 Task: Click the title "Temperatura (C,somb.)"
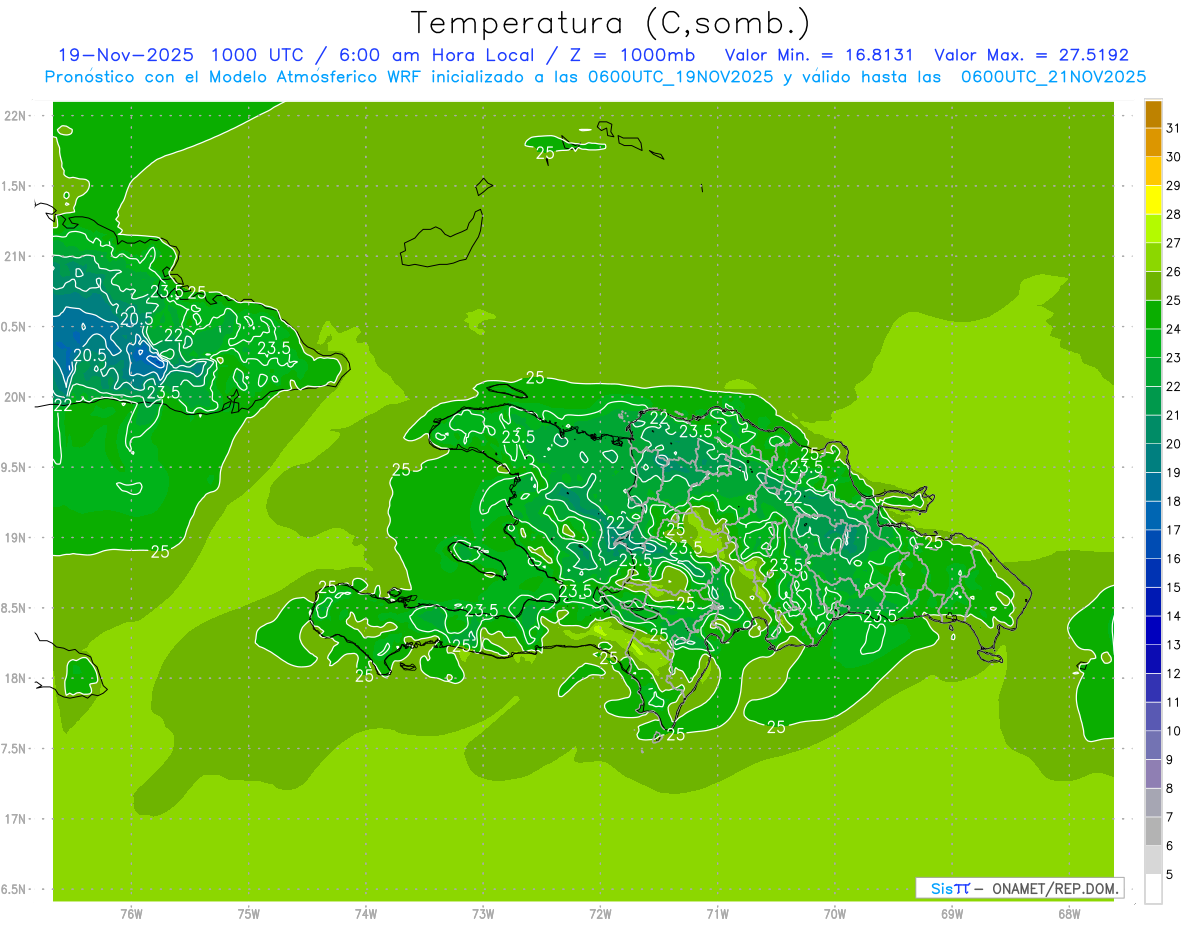pyautogui.click(x=611, y=24)
